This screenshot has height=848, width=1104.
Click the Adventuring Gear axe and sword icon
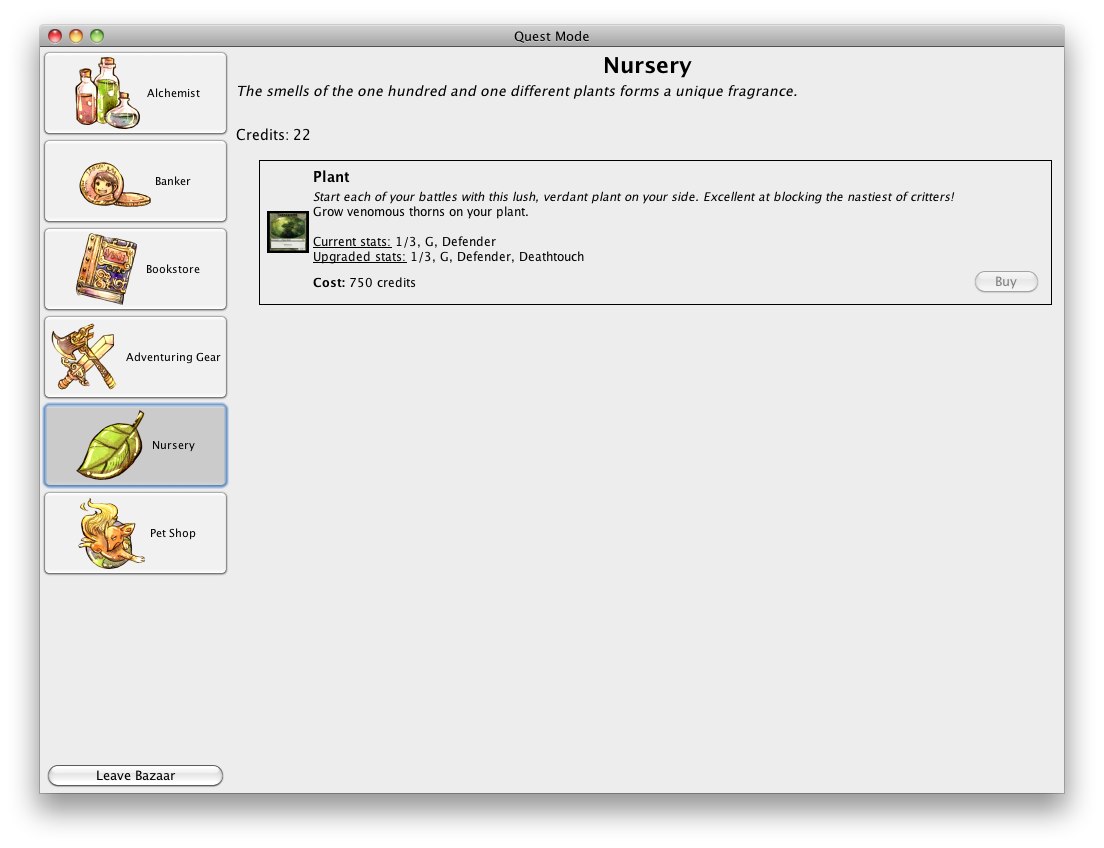coord(84,357)
